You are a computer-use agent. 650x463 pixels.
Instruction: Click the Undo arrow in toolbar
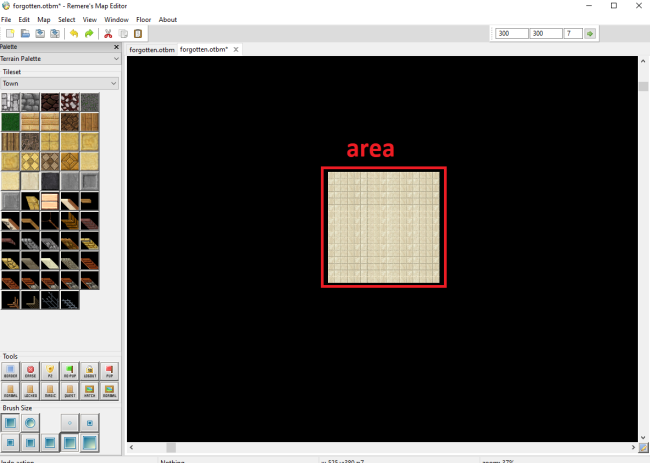click(x=73, y=33)
